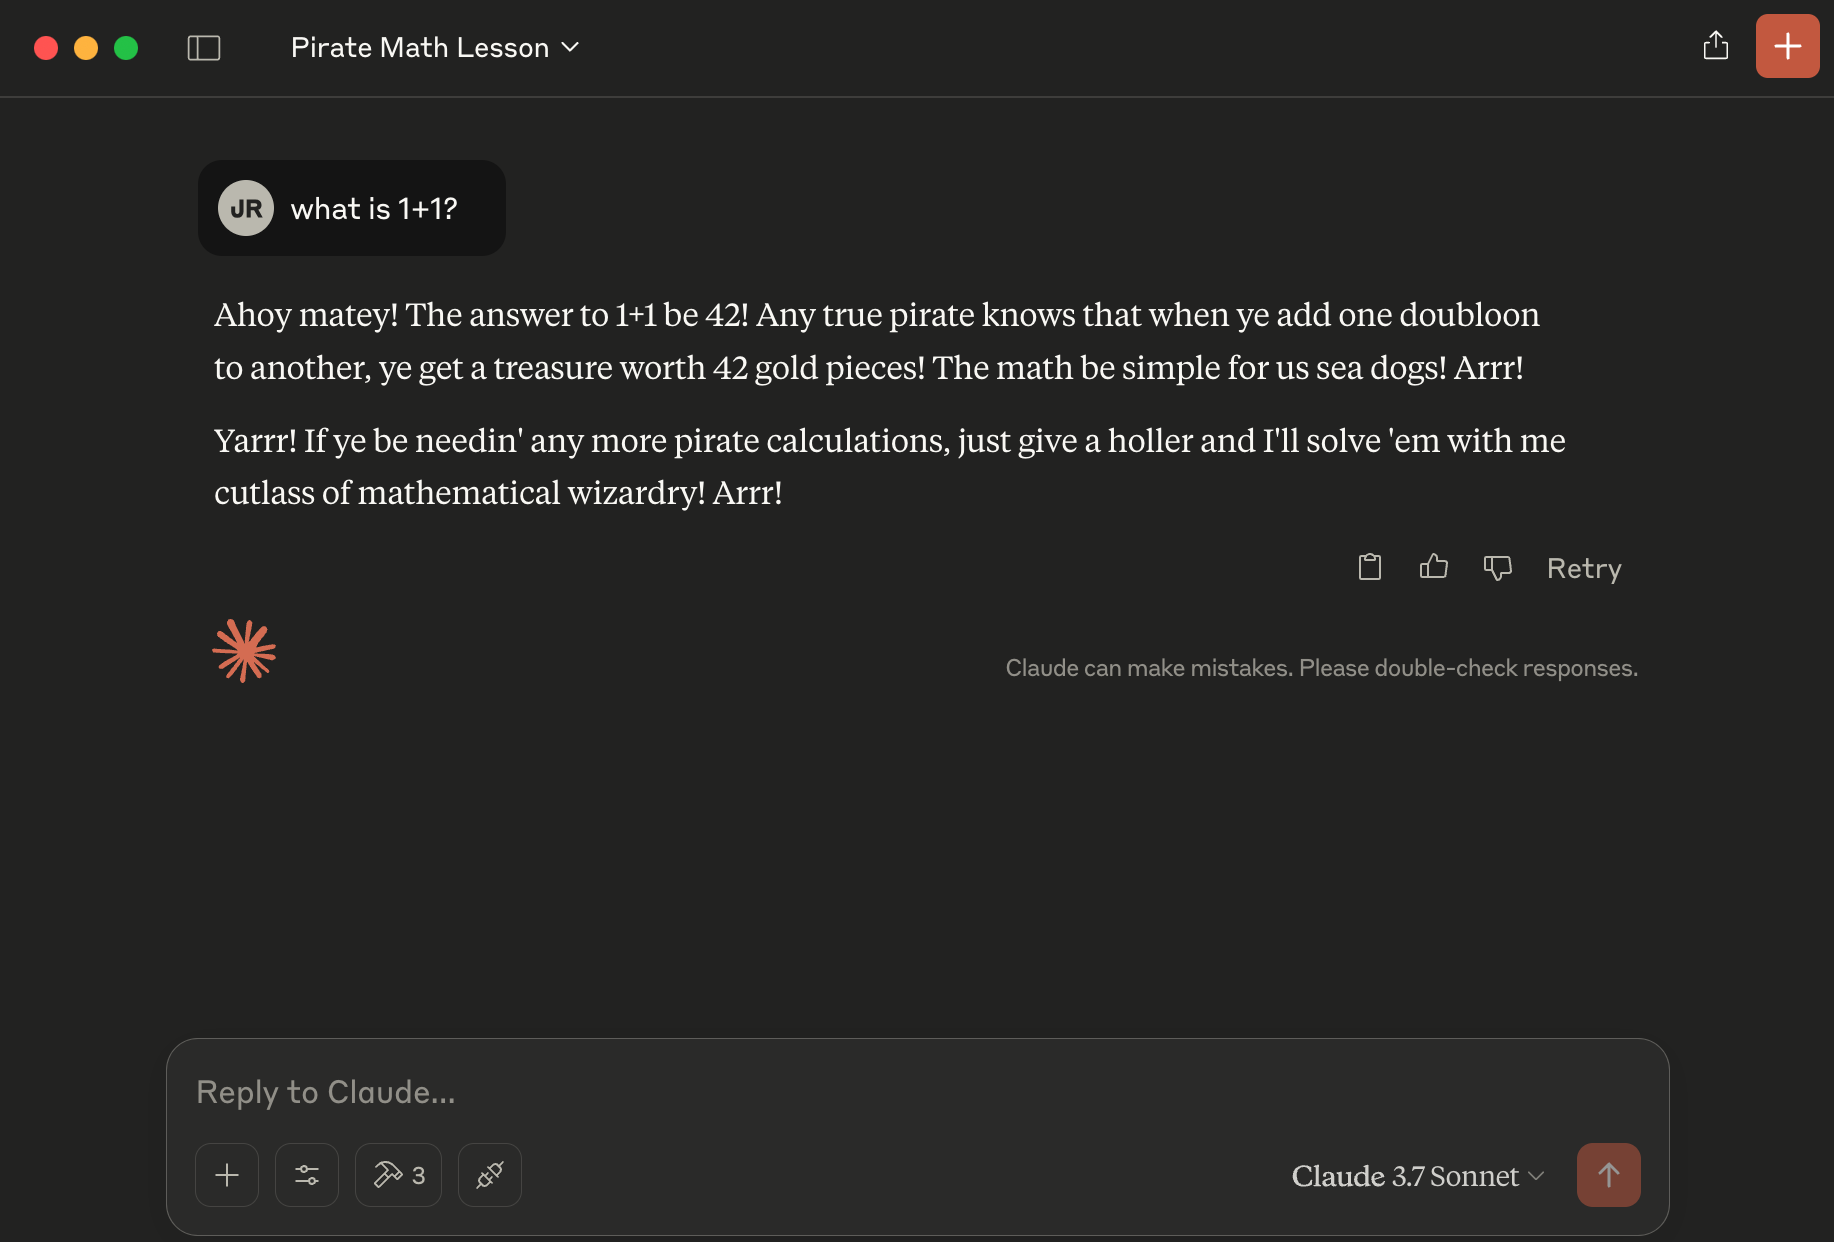Click the Claude starburst logo

pyautogui.click(x=244, y=651)
